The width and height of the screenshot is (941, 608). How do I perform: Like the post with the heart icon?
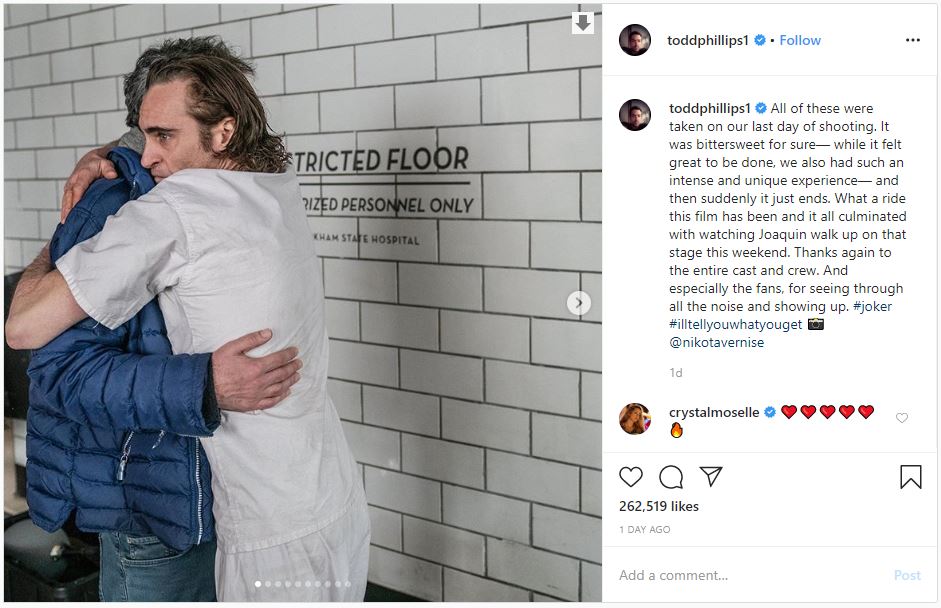point(631,477)
